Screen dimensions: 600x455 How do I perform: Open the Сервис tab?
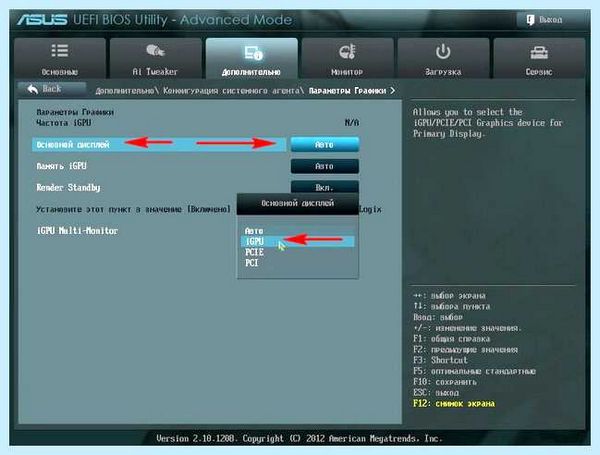[x=539, y=59]
